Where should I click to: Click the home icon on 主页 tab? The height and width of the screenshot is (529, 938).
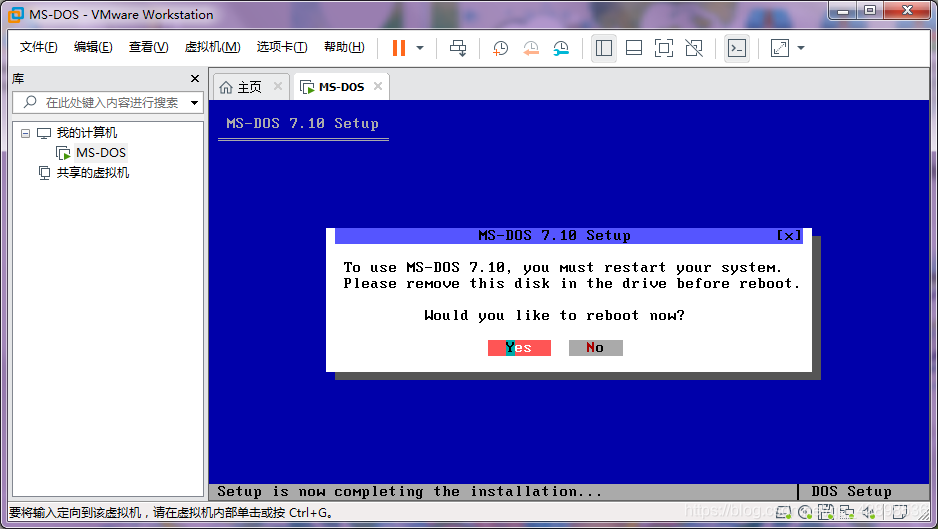tap(226, 87)
